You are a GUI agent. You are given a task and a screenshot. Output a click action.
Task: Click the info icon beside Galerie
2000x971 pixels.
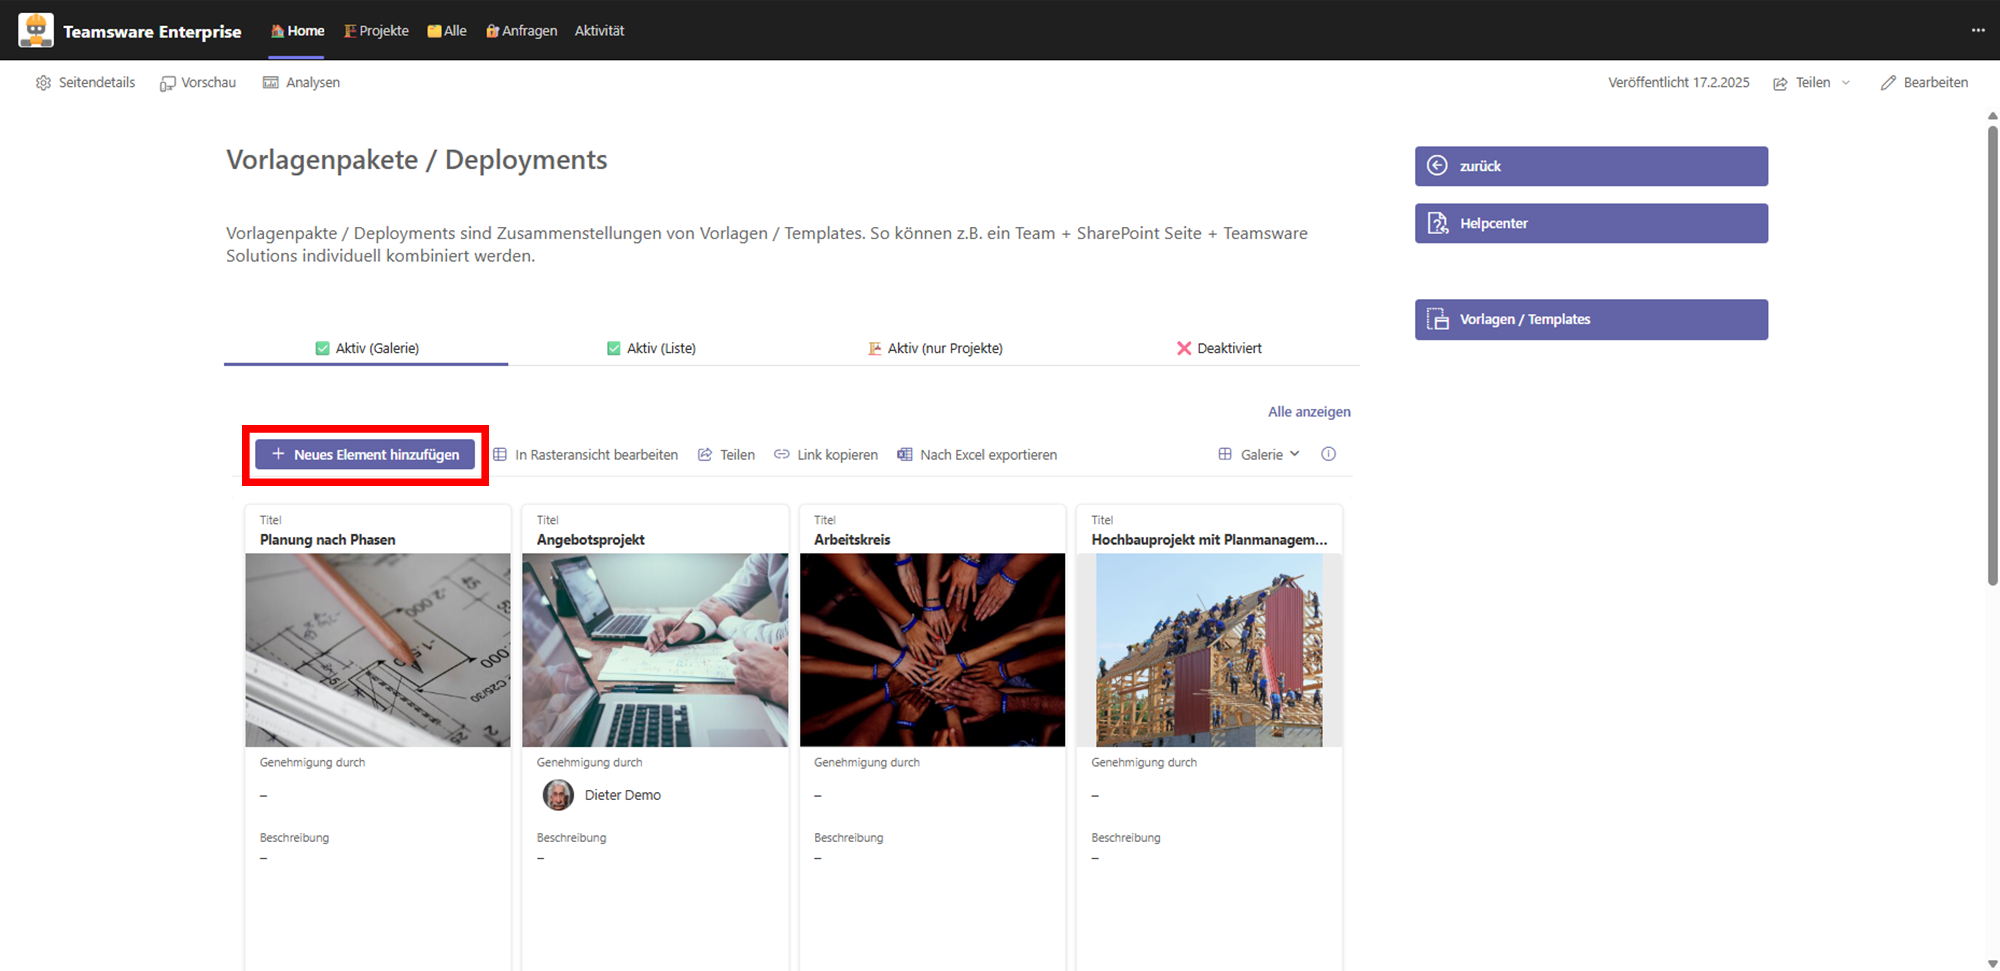tap(1328, 454)
